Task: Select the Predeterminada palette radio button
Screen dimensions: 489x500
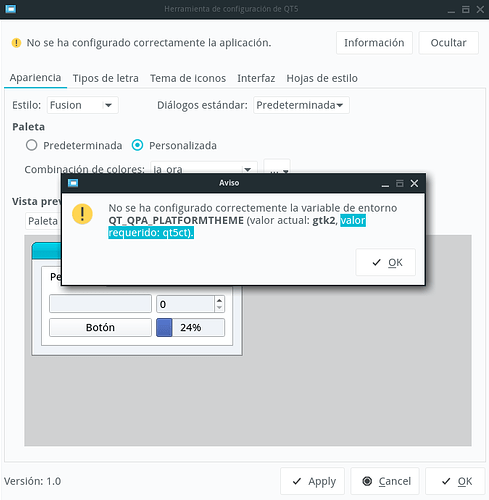Action: (x=32, y=145)
